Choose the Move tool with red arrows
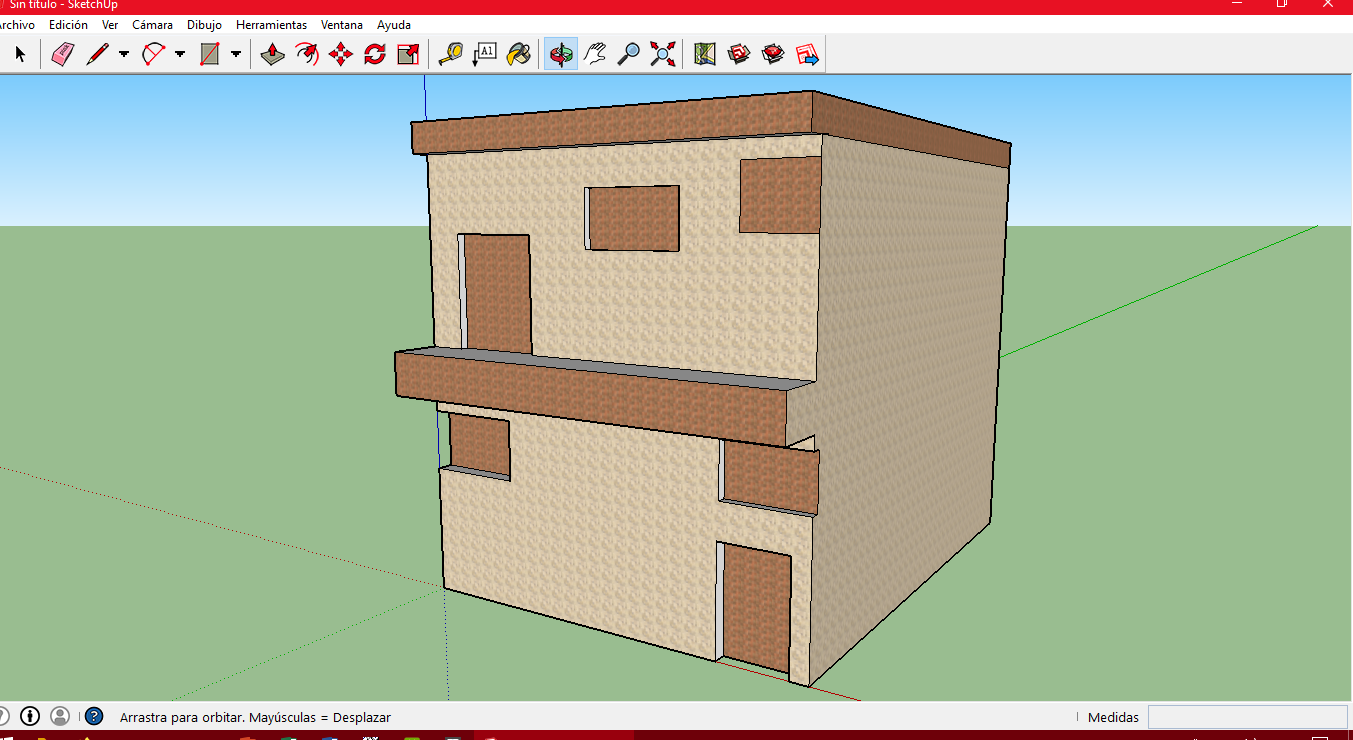 point(341,54)
